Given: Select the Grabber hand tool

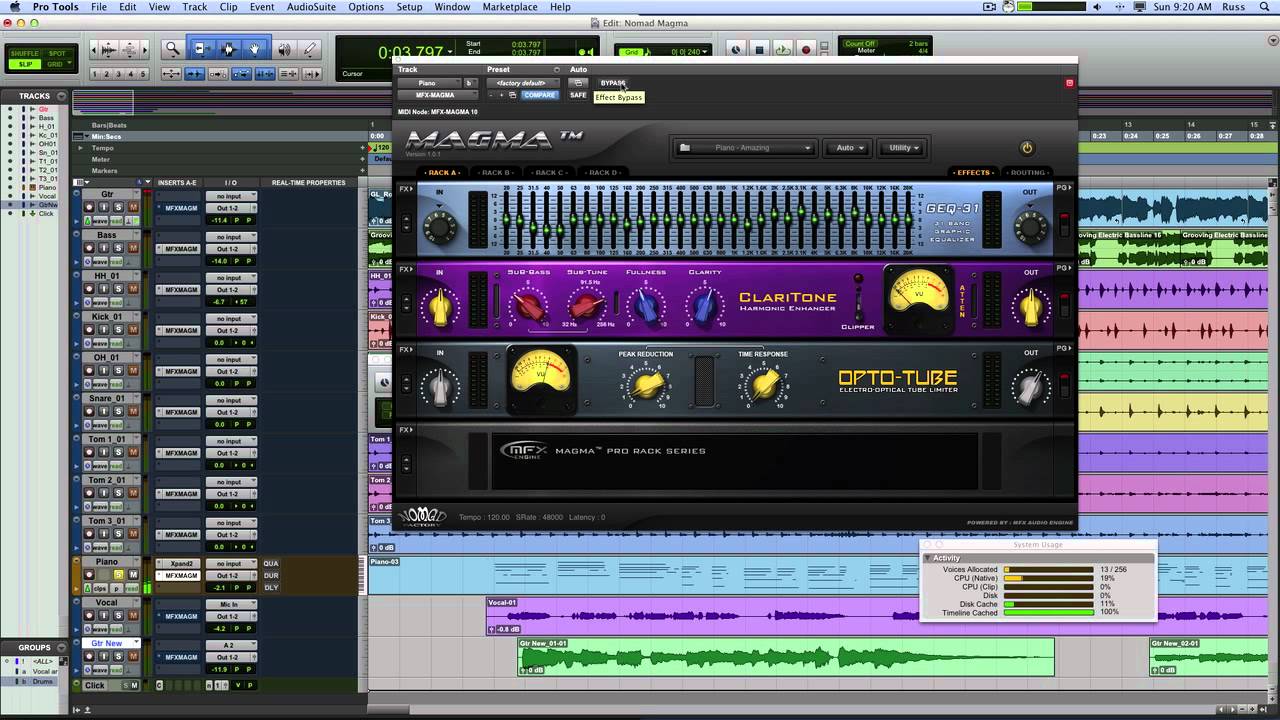Looking at the screenshot, I should (x=254, y=49).
